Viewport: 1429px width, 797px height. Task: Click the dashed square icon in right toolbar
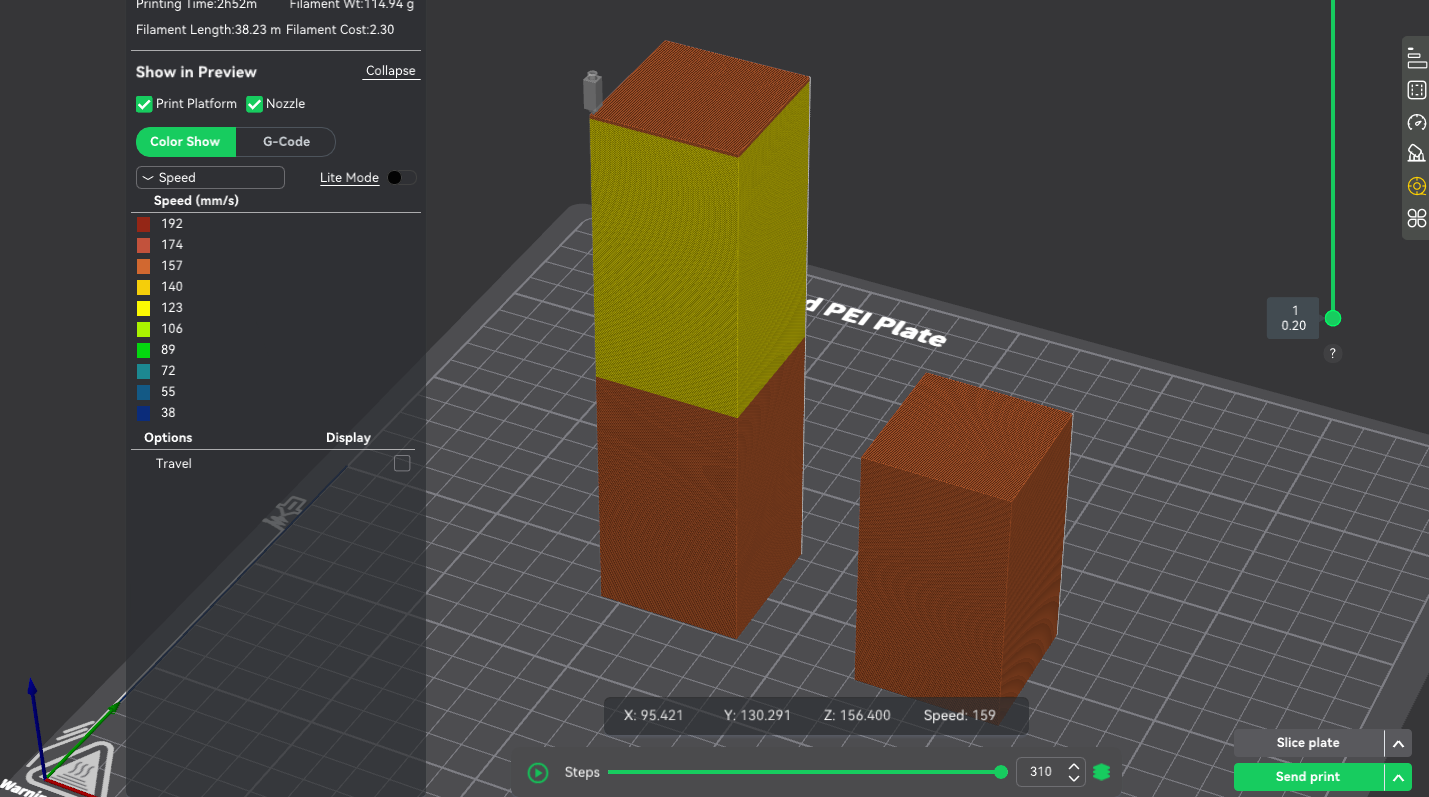pyautogui.click(x=1416, y=90)
